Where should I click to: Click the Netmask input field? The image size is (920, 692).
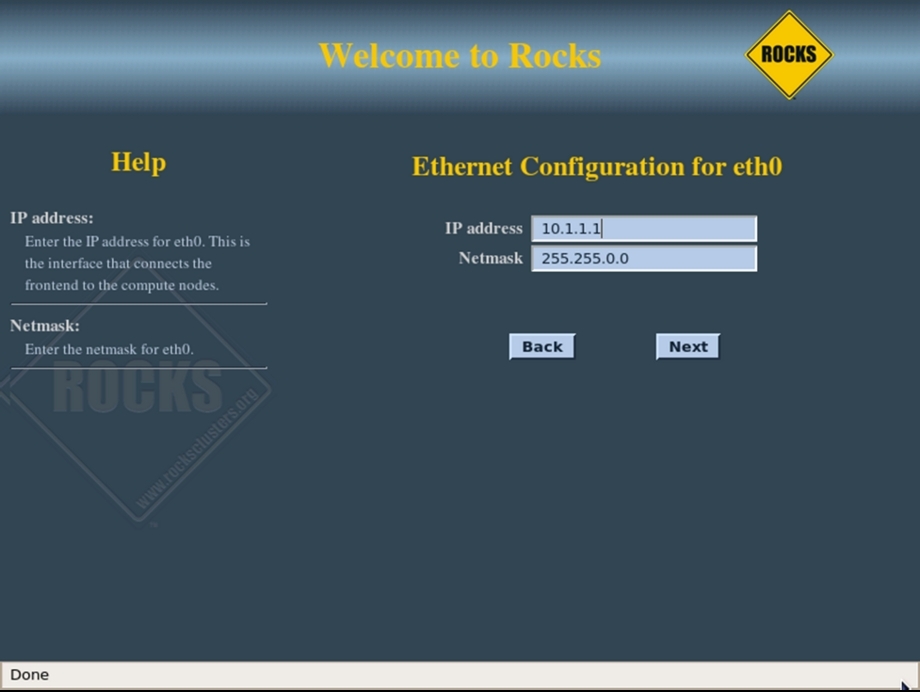pyautogui.click(x=644, y=258)
